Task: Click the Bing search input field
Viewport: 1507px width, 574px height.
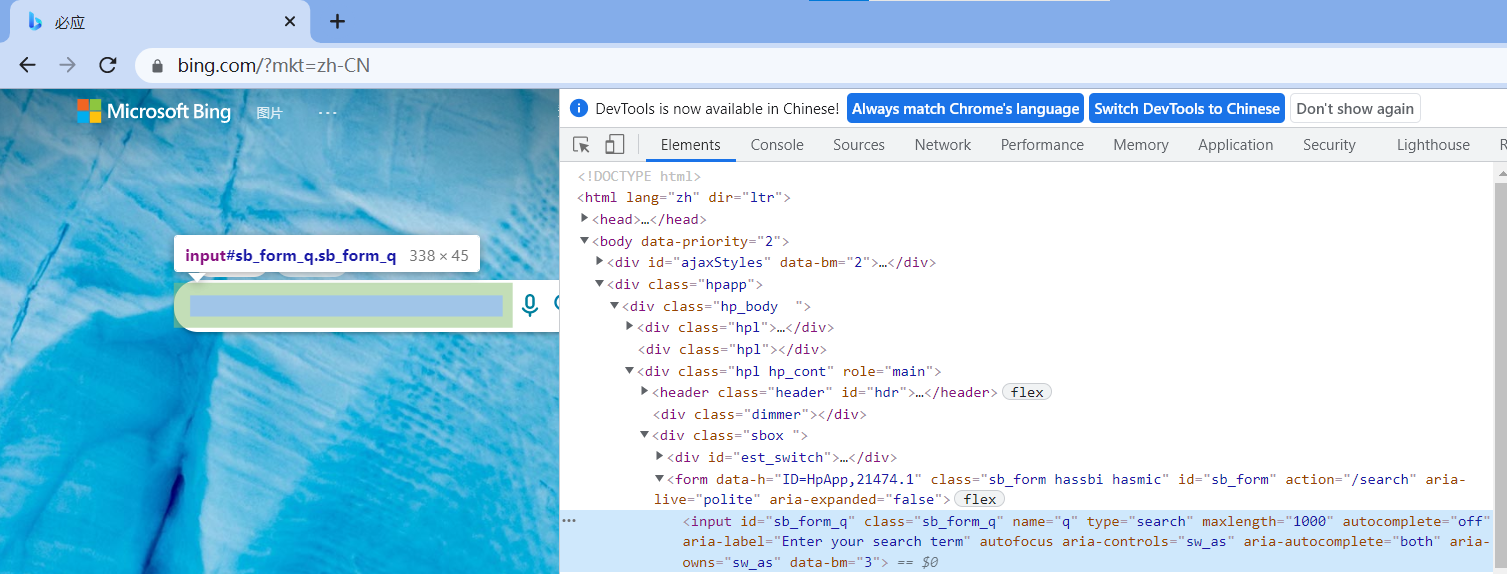Action: 345,306
